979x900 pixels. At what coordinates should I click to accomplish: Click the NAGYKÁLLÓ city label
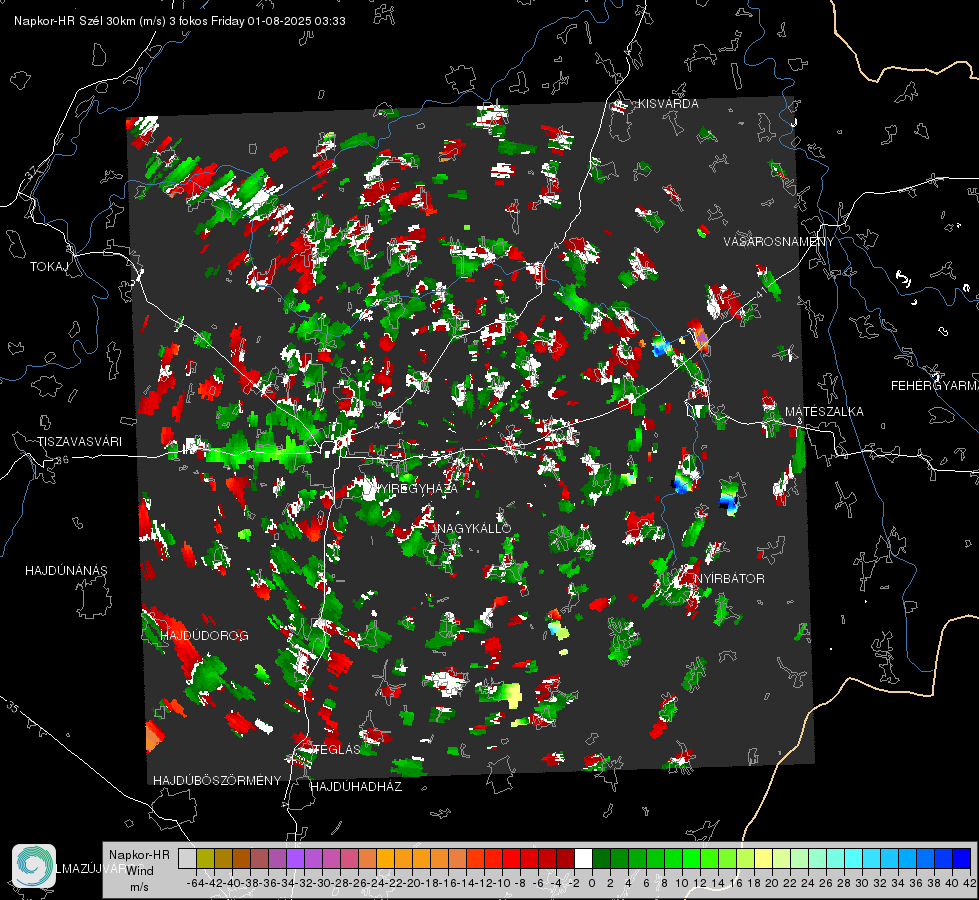474,528
